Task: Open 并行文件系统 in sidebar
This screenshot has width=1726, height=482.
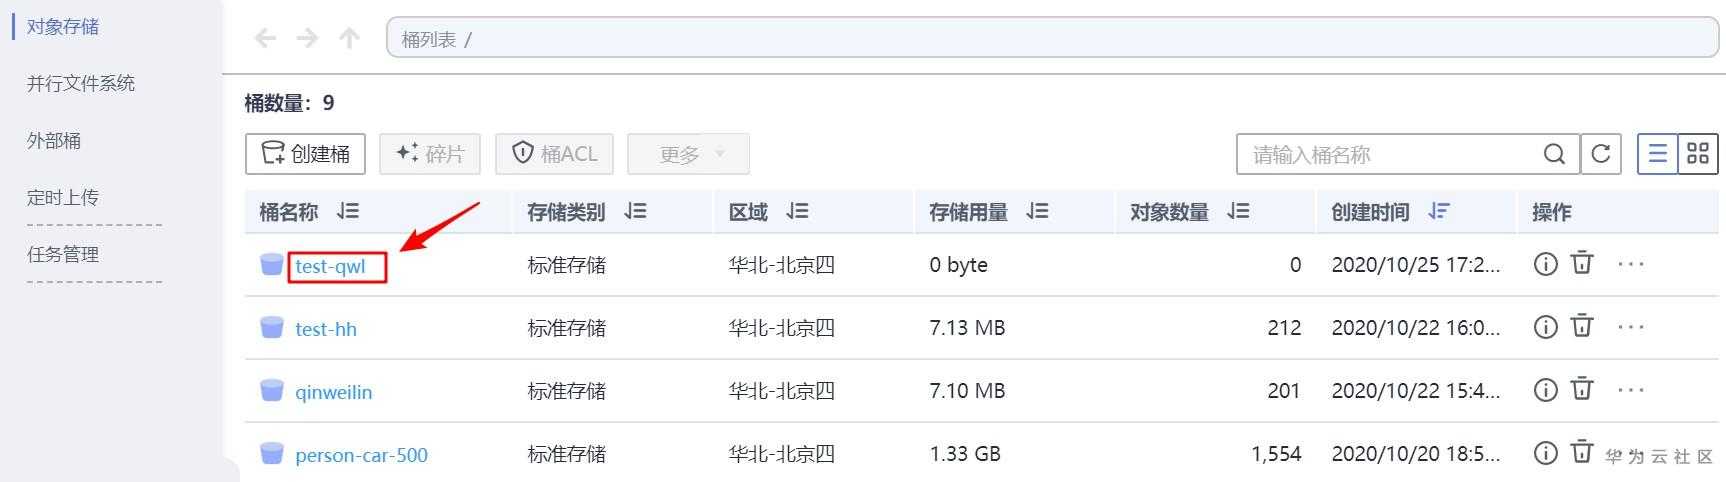Action: 81,83
